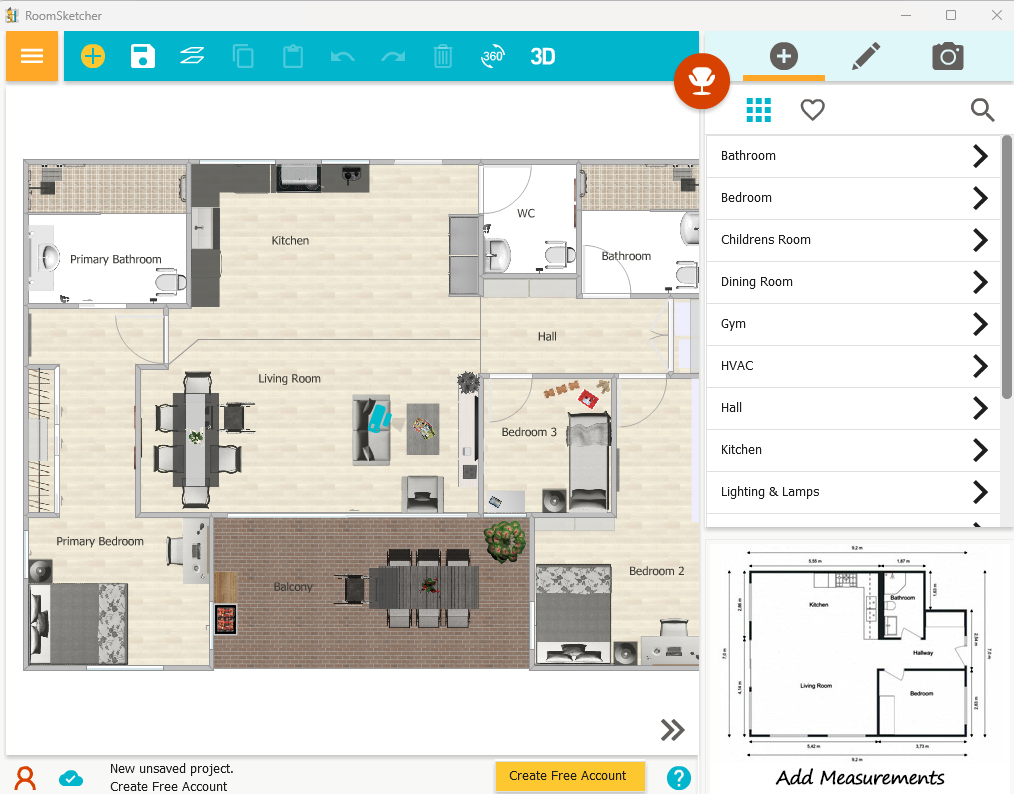Screen dimensions: 1014x794
Task: Search the furniture catalog
Action: pyautogui.click(x=982, y=110)
